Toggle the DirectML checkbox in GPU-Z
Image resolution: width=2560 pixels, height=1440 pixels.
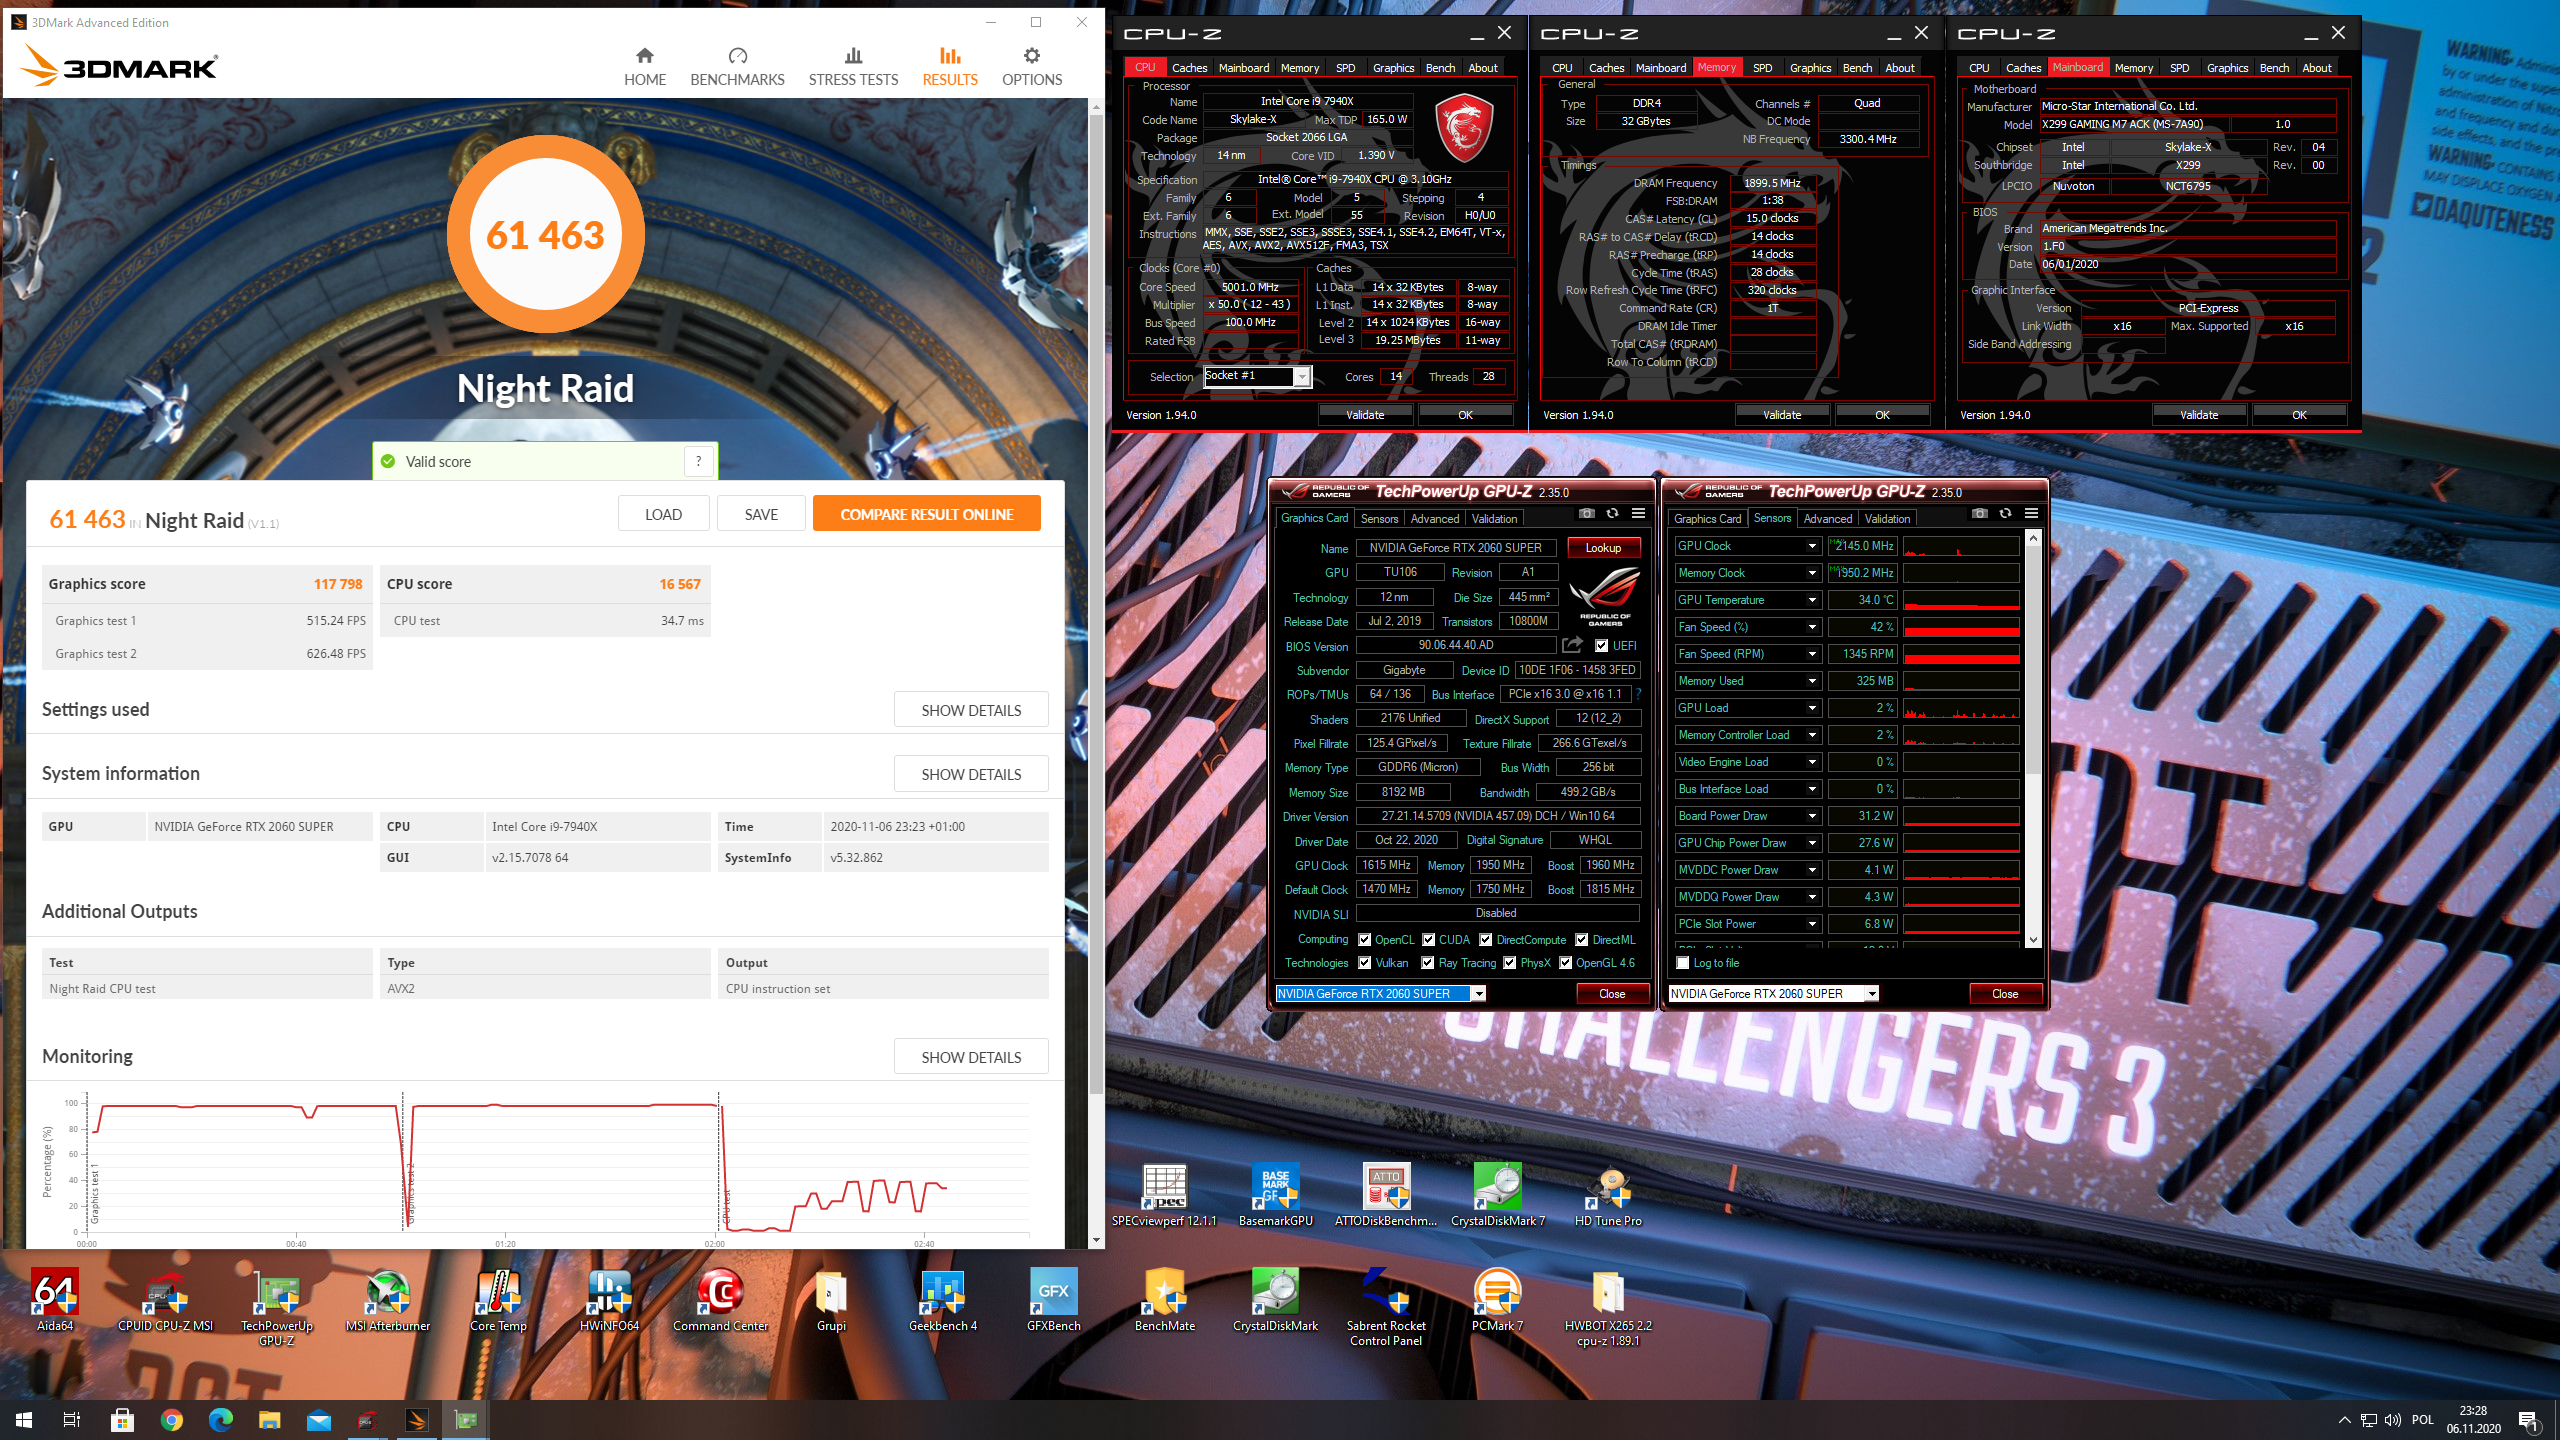point(1581,940)
